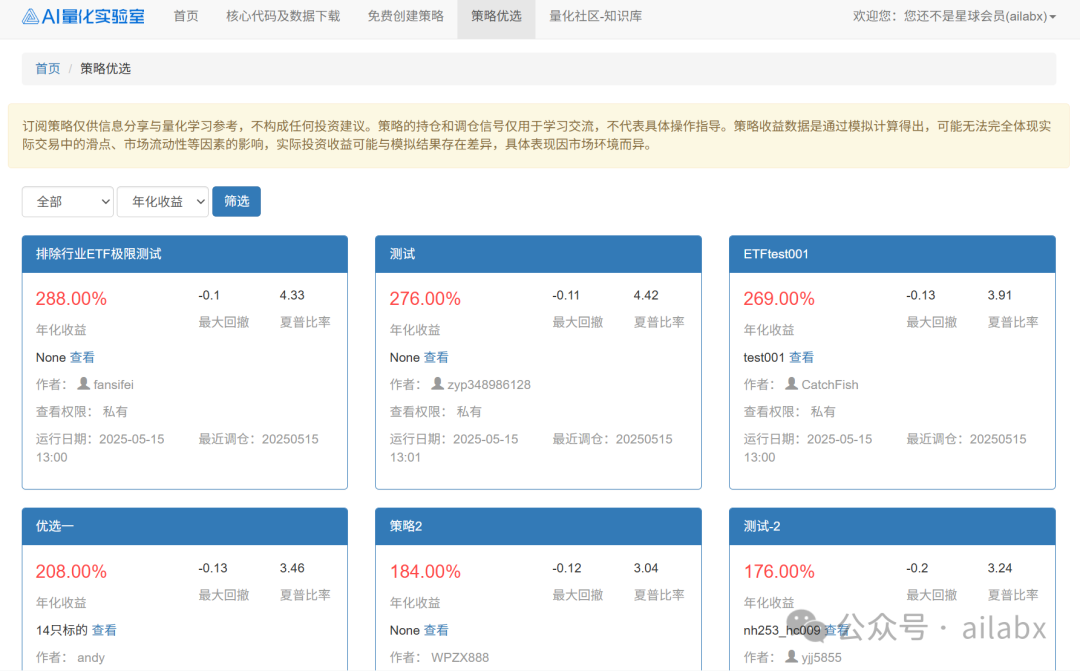The image size is (1080, 671).
Task: Open the 免费创建策略 menu item
Action: [x=406, y=16]
